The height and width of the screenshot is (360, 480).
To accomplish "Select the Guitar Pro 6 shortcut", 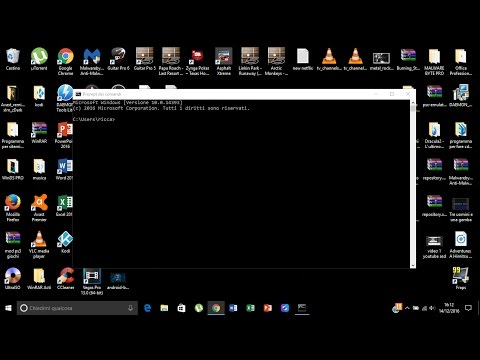I will [x=118, y=59].
